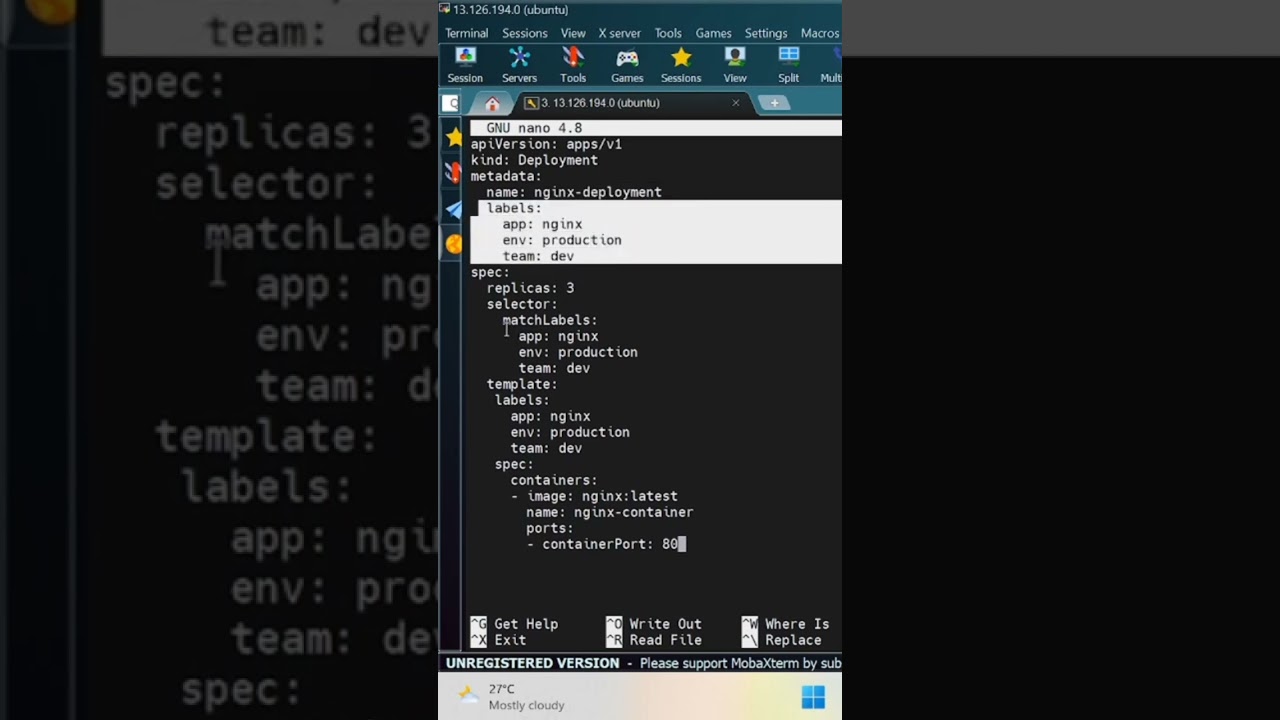Viewport: 1280px width, 720px height.
Task: Open the home tab icon
Action: (492, 103)
